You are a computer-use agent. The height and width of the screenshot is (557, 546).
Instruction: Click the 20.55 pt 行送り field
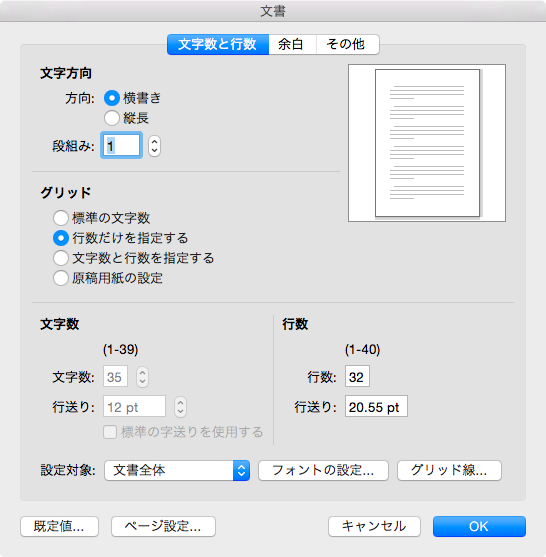pyautogui.click(x=376, y=406)
